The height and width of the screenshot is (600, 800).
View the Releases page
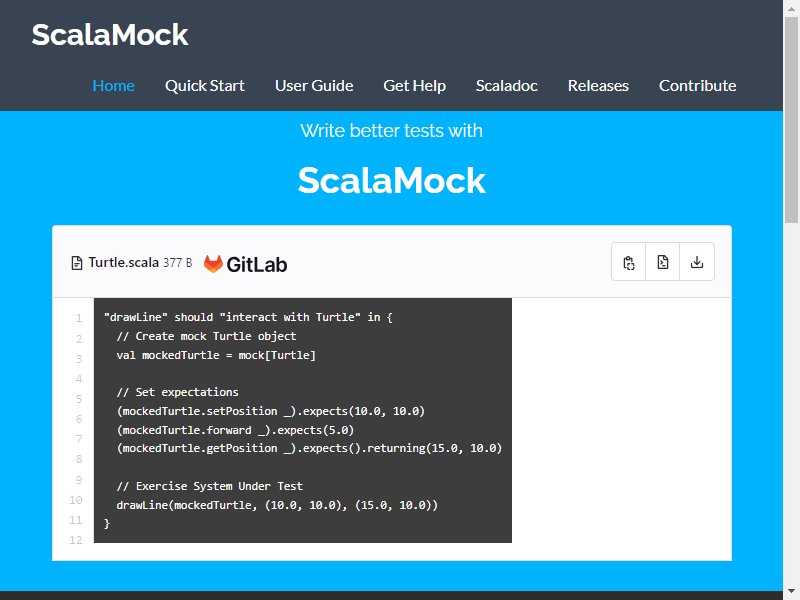(x=598, y=86)
